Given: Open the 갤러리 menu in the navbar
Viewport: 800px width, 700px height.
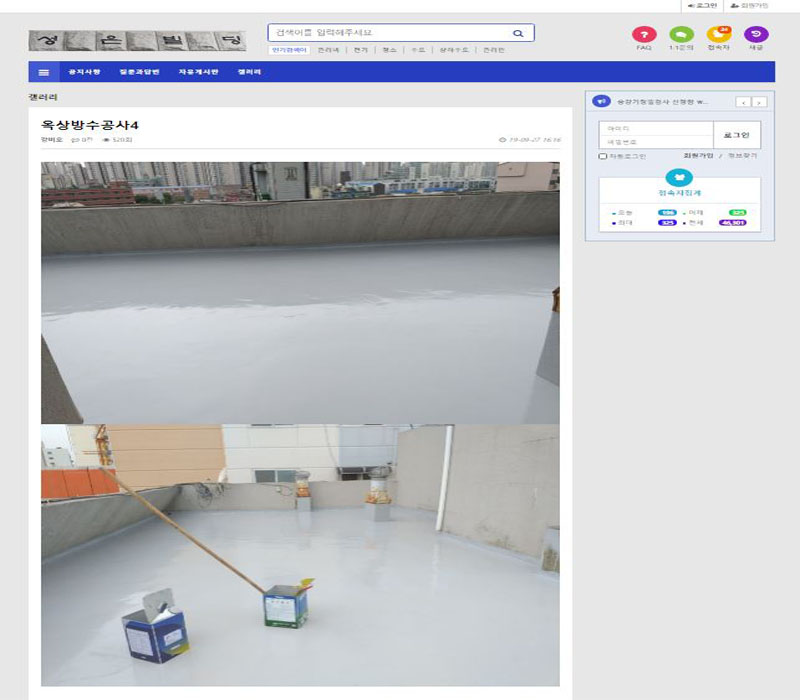Looking at the screenshot, I should [249, 72].
